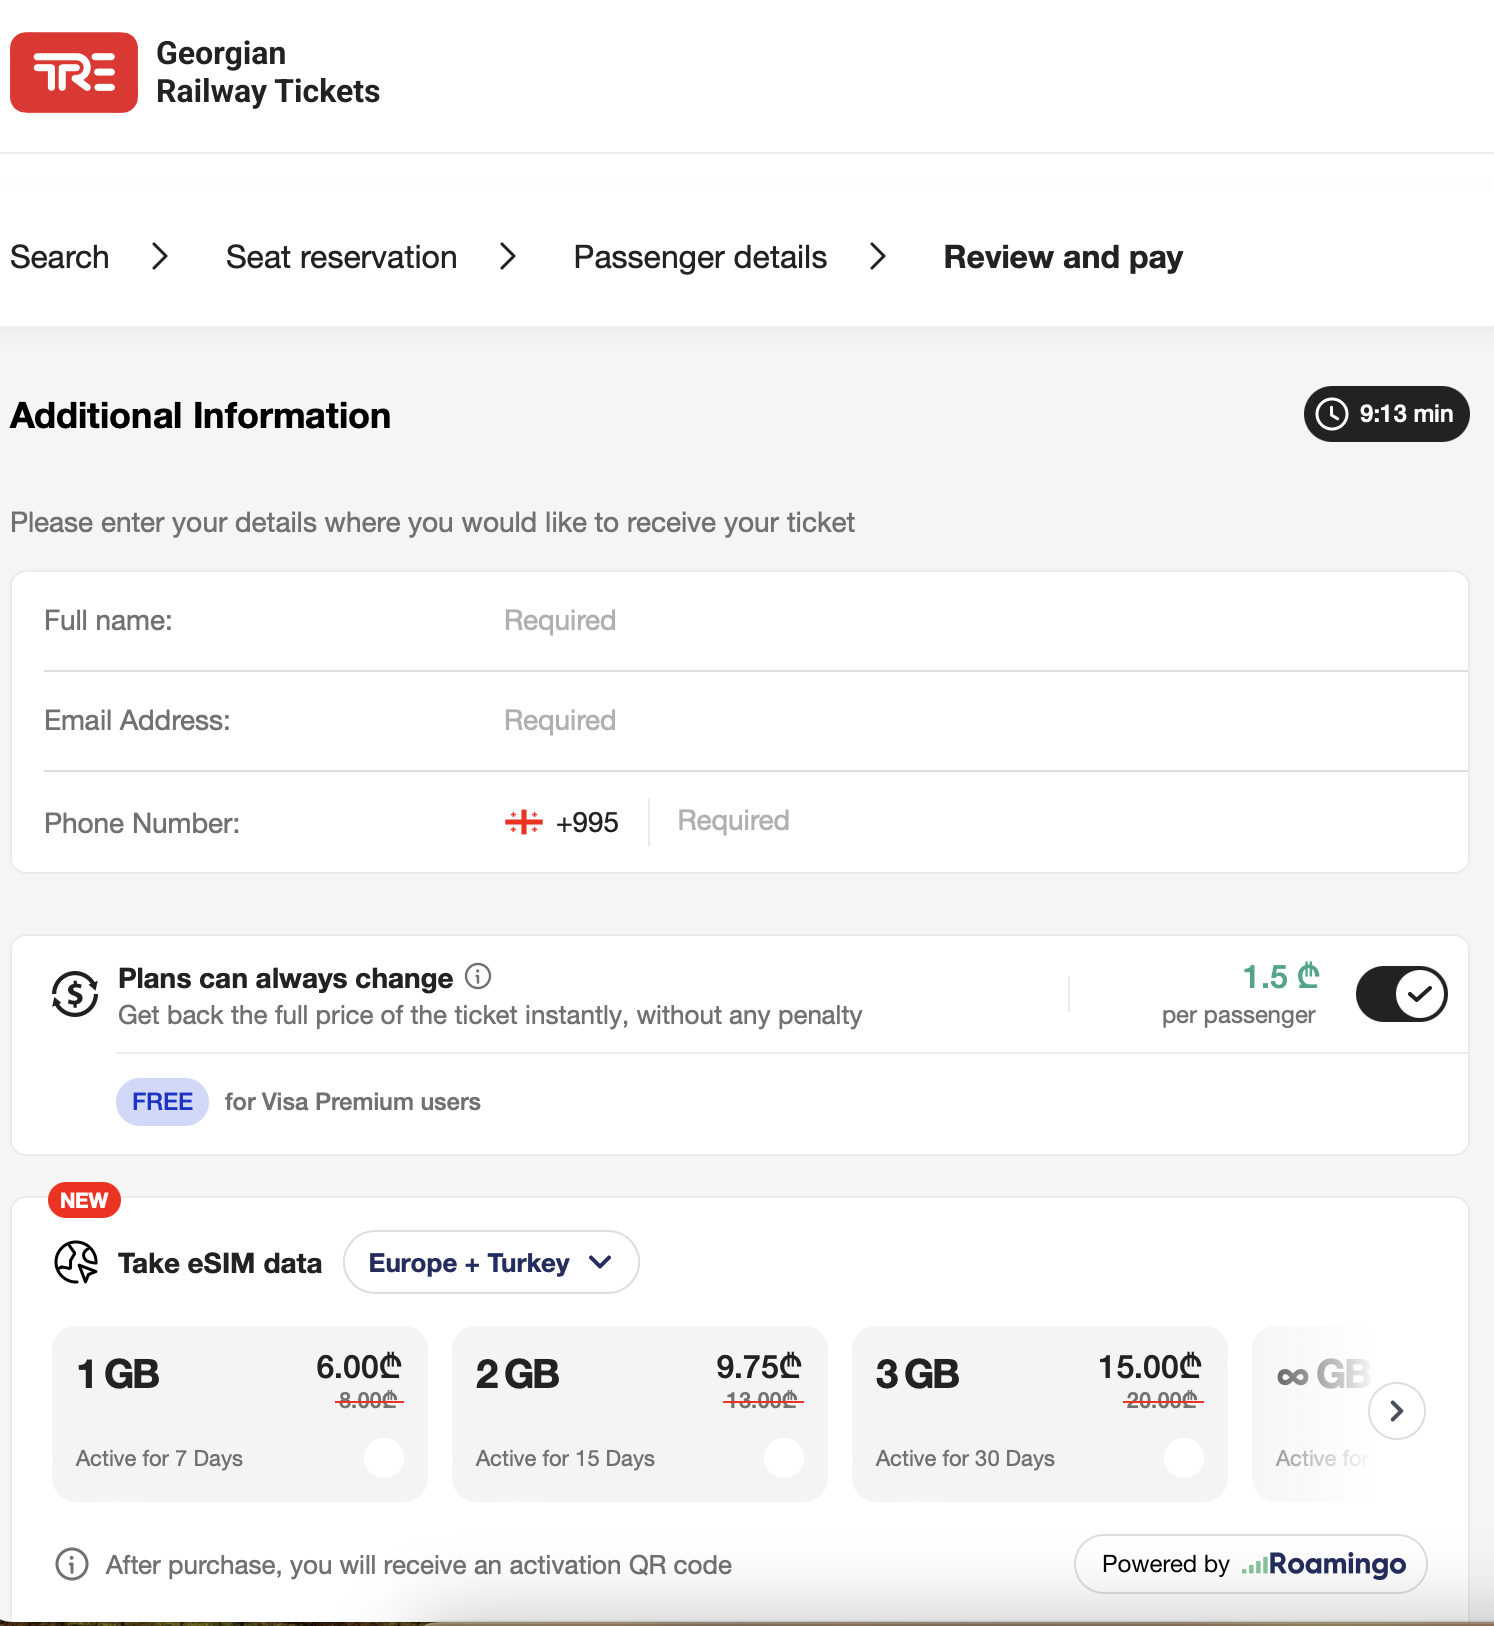Click the refund dollar-cycle icon
The image size is (1494, 1626).
[75, 994]
